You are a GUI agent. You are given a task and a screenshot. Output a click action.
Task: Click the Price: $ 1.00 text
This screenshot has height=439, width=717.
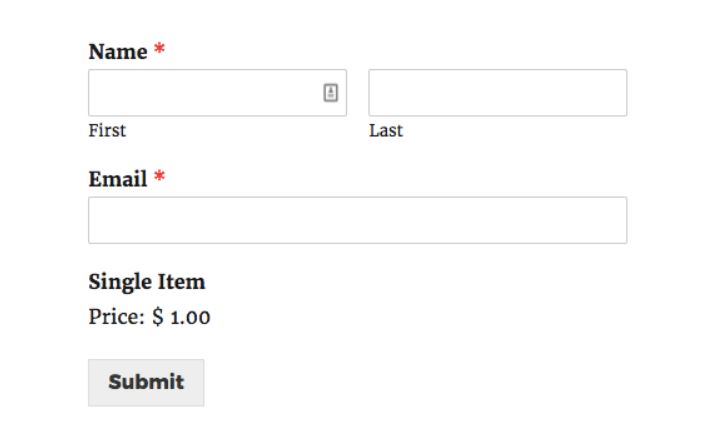point(150,317)
